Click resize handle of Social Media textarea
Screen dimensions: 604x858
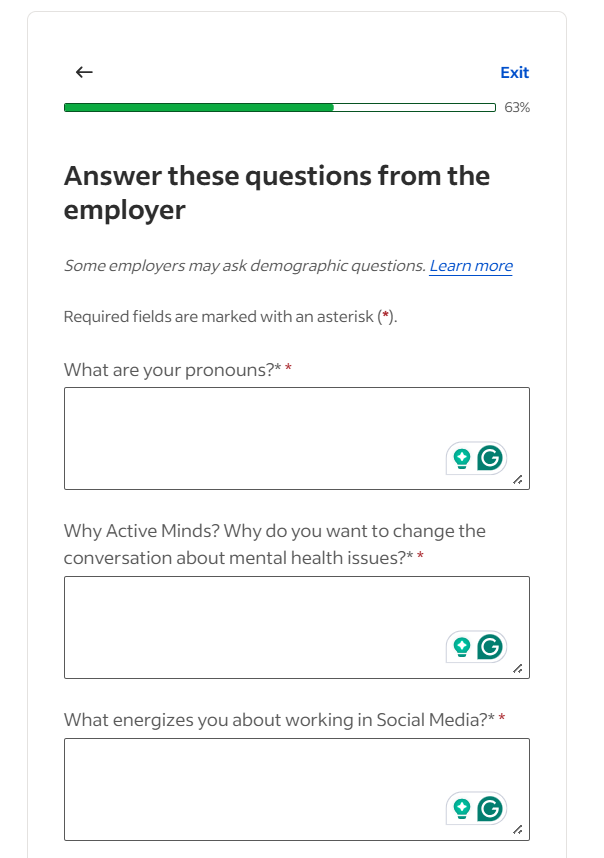click(518, 830)
